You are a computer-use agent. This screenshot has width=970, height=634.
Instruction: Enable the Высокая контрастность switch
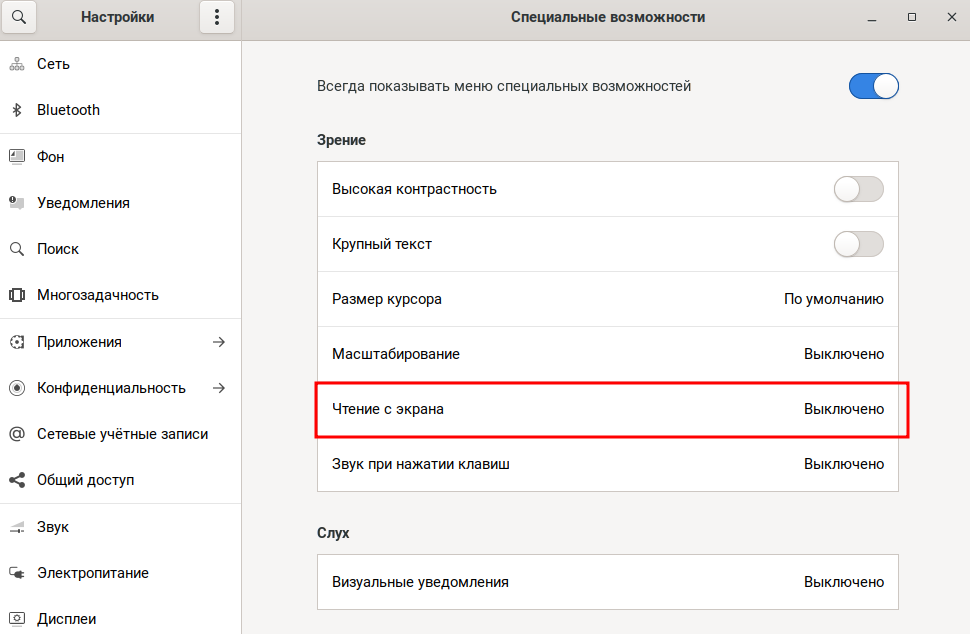coord(858,189)
